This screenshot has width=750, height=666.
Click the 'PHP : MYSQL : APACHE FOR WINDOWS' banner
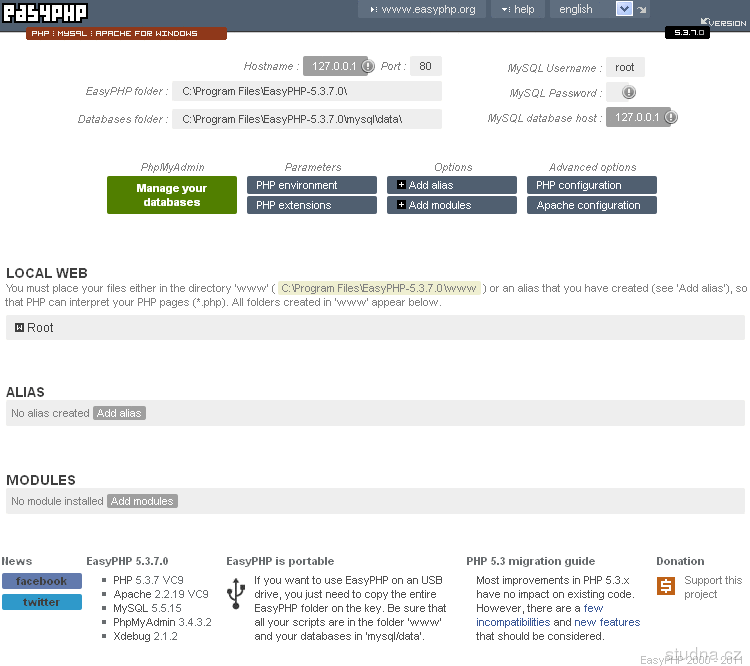coord(126,33)
